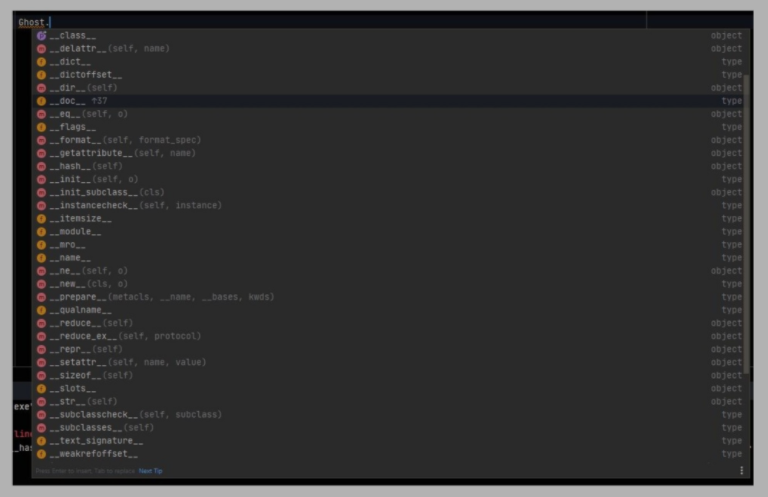
Task: Open the three-dot options in completion popup
Action: tap(741, 470)
